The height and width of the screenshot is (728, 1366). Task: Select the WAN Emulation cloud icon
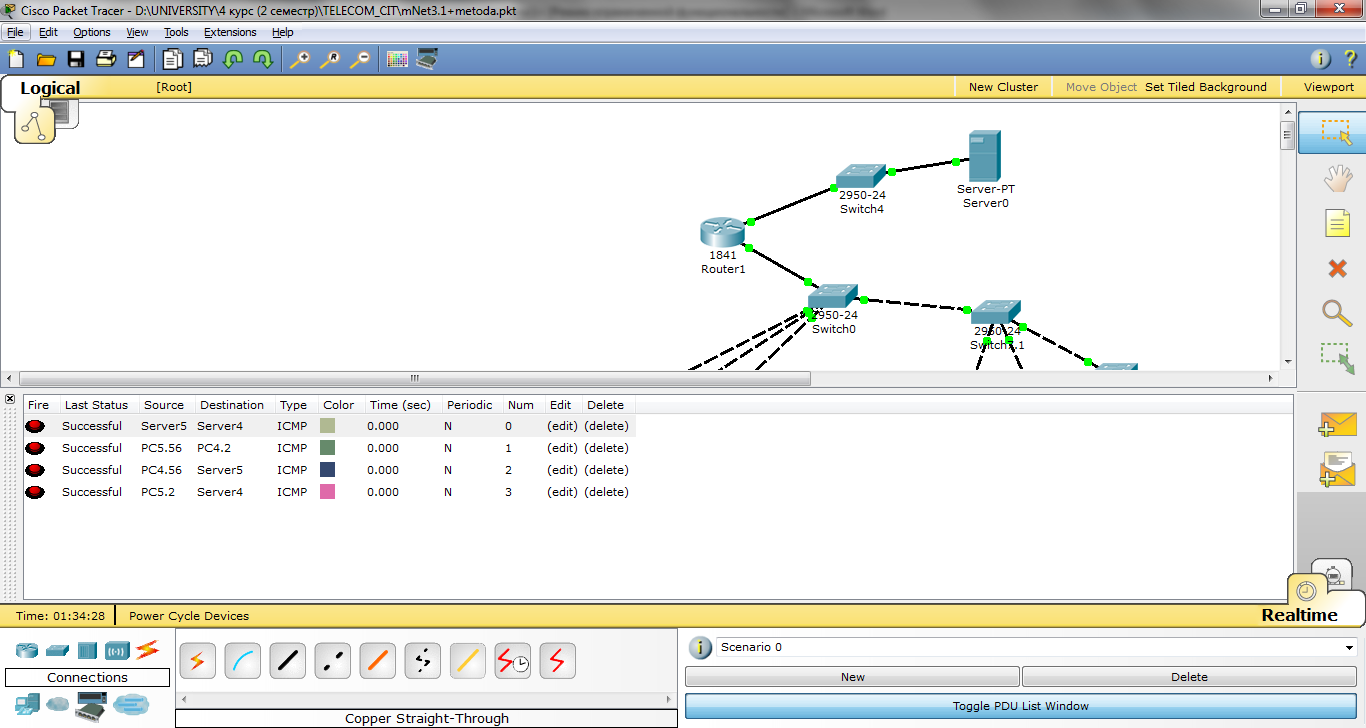(58, 705)
